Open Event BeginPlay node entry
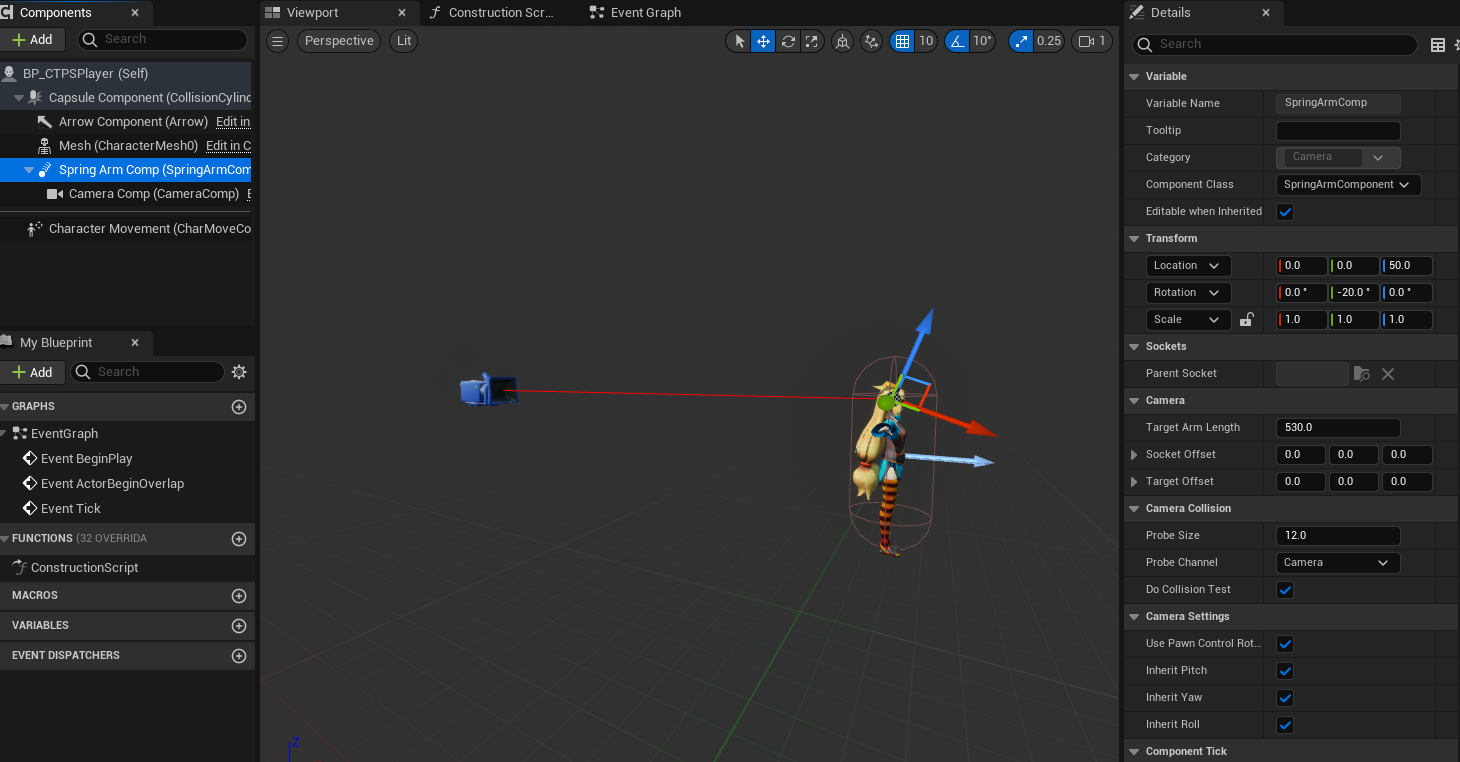 [x=86, y=458]
